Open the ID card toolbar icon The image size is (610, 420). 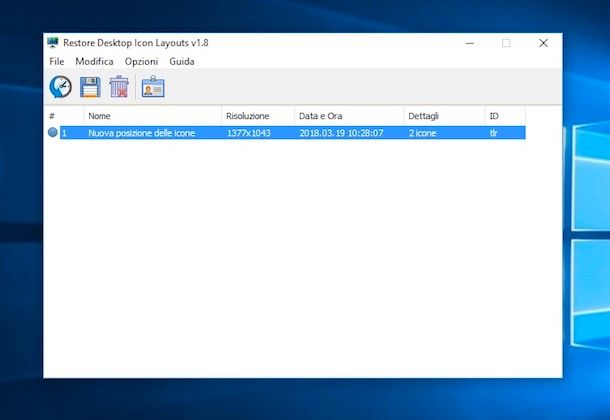click(x=153, y=86)
